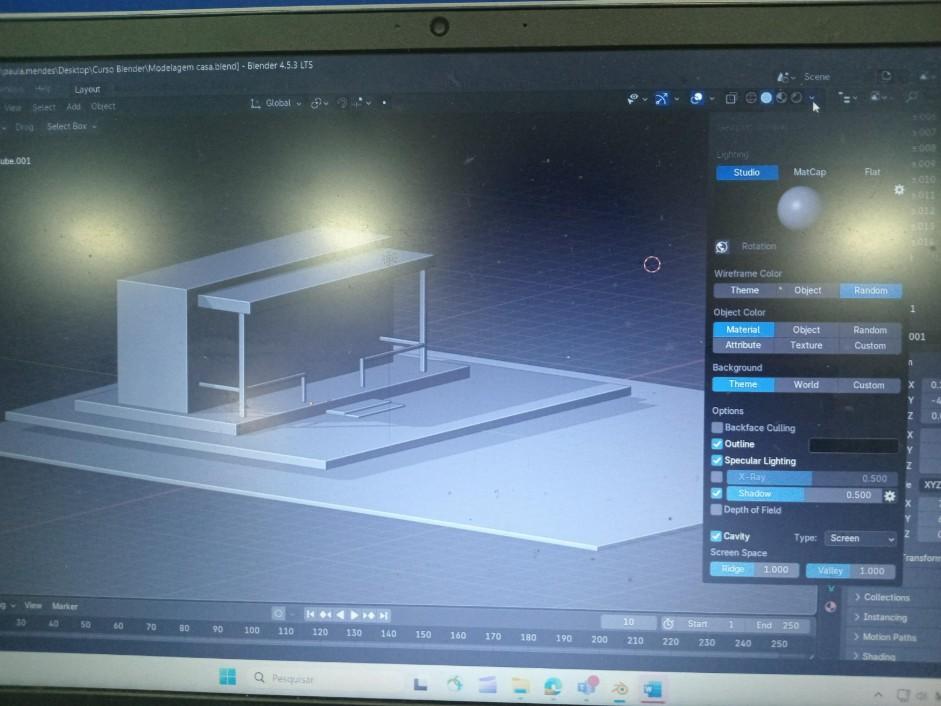941x706 pixels.
Task: Toggle world space lighting icon beside Rotation
Action: tap(722, 247)
